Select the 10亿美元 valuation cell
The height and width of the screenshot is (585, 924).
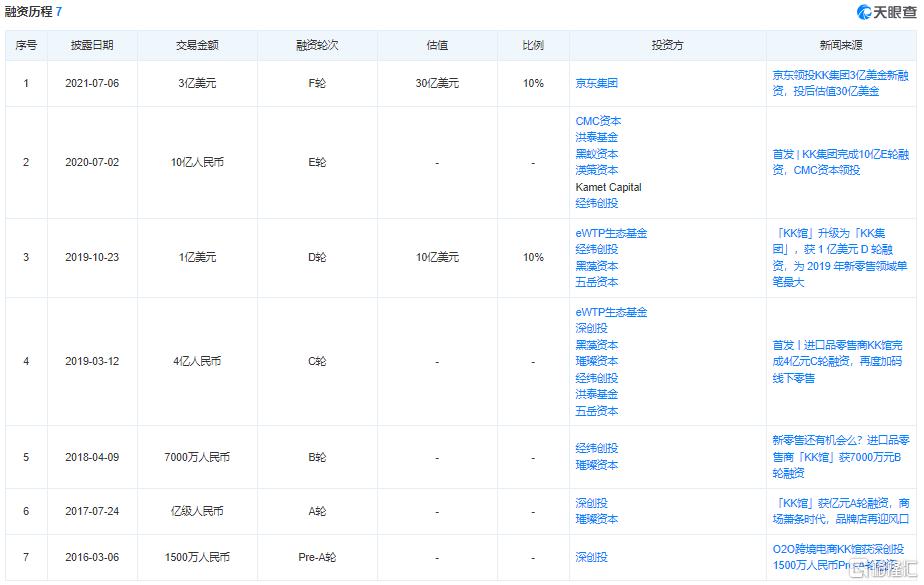click(x=437, y=257)
